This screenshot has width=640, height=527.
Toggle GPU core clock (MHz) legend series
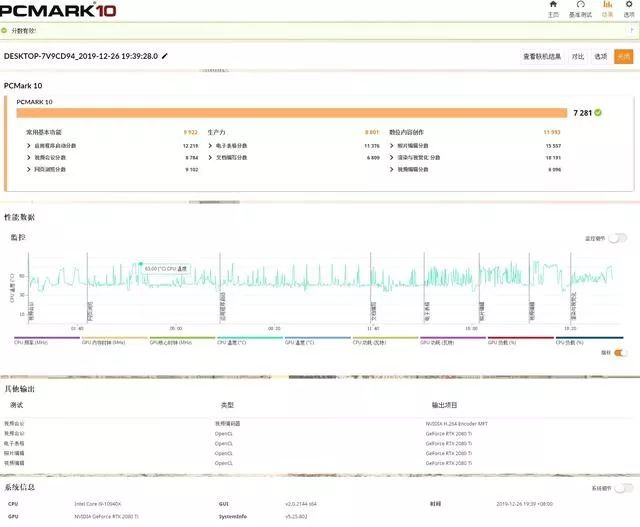(x=182, y=340)
